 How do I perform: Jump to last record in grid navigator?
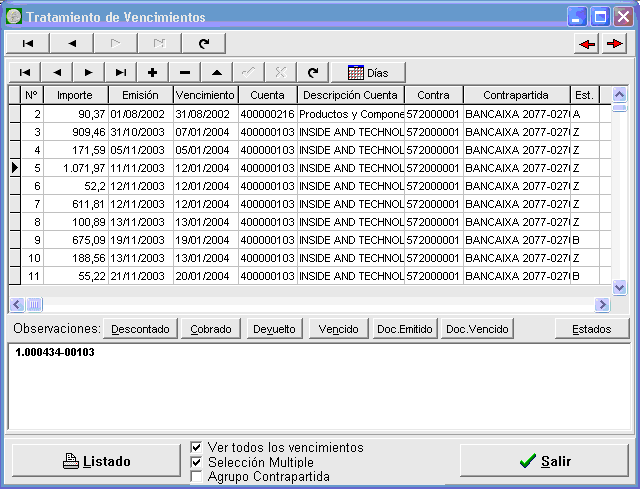(x=120, y=72)
